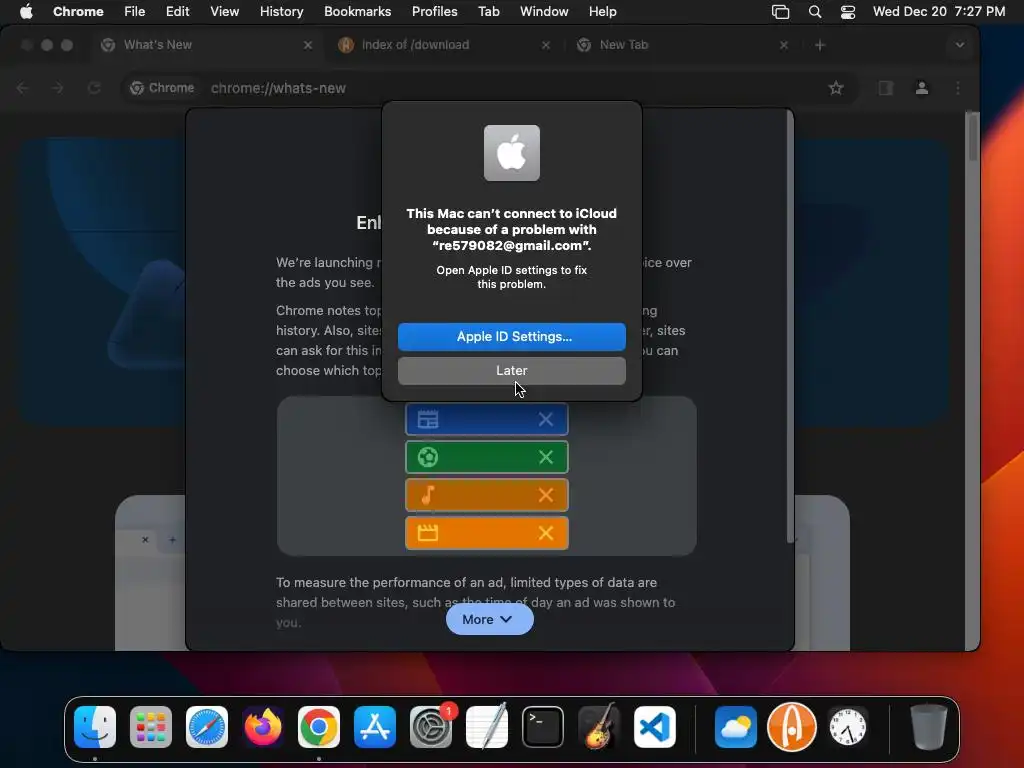The image size is (1024, 768).
Task: Open the View menu
Action: pyautogui.click(x=224, y=11)
